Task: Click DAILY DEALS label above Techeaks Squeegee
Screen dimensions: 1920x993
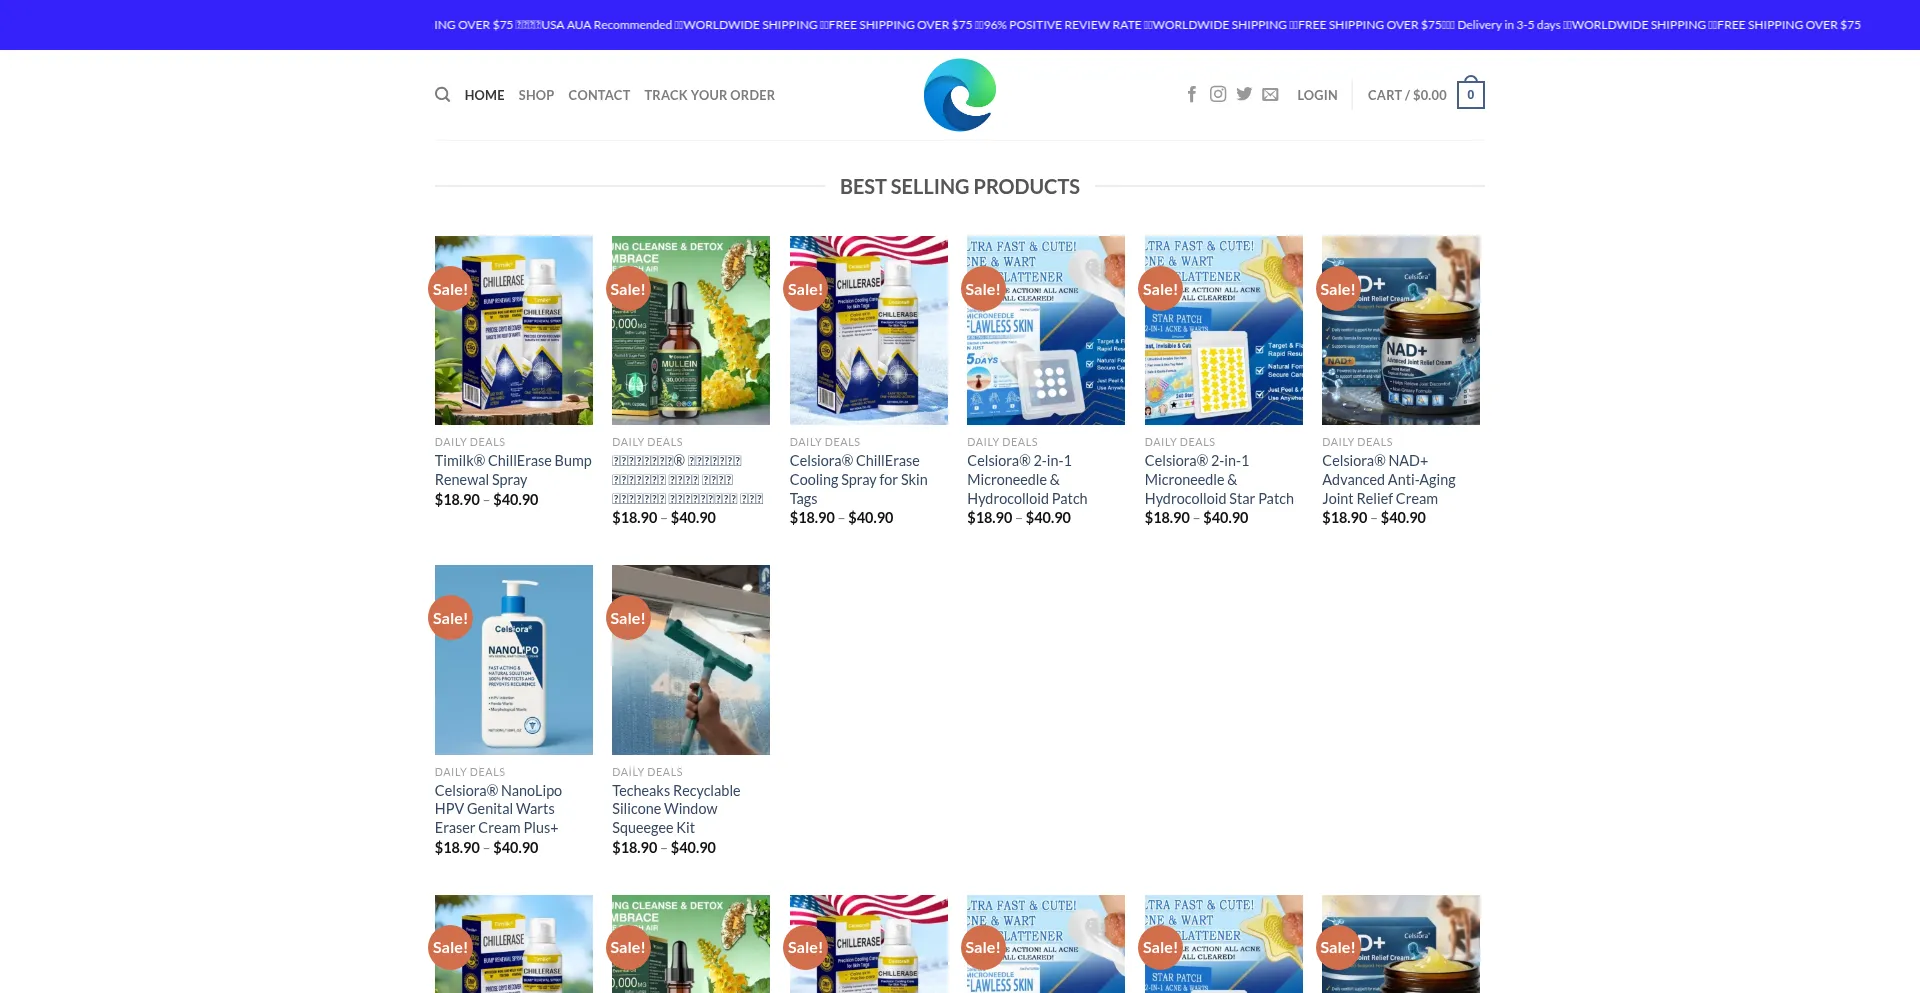Action: (x=647, y=772)
